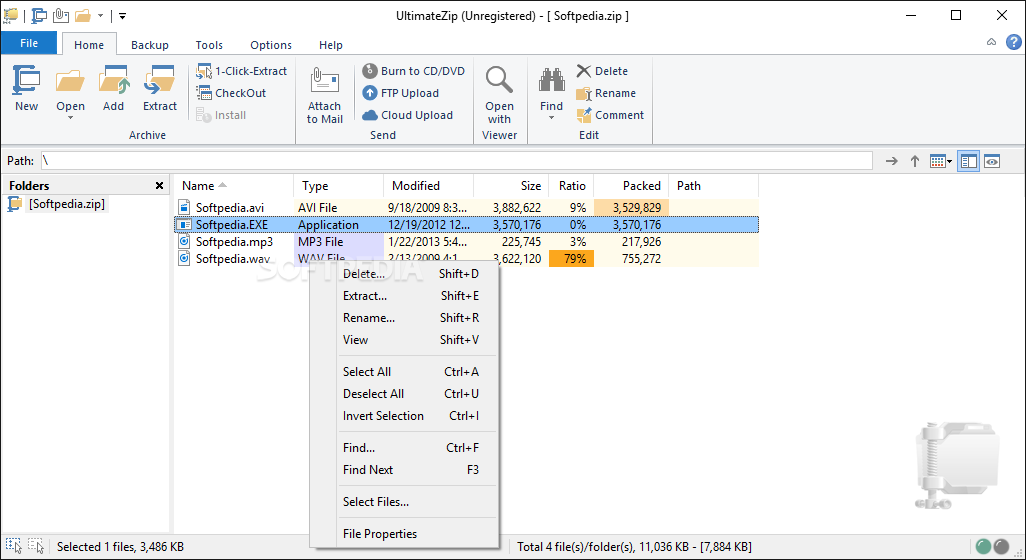Open Customize Quick Access Toolbar dropdown
Viewport: 1026px width, 560px height.
coord(122,15)
